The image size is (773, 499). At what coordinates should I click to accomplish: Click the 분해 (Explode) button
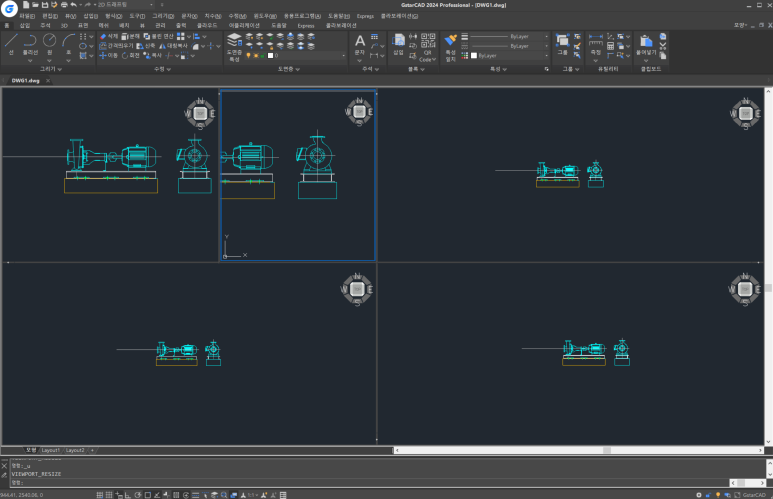(x=131, y=36)
